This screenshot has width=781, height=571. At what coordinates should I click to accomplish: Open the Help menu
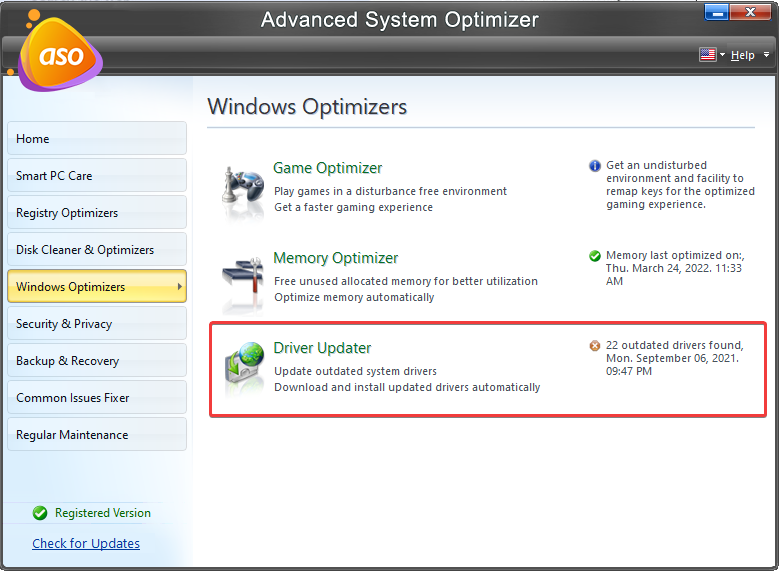pyautogui.click(x=743, y=55)
